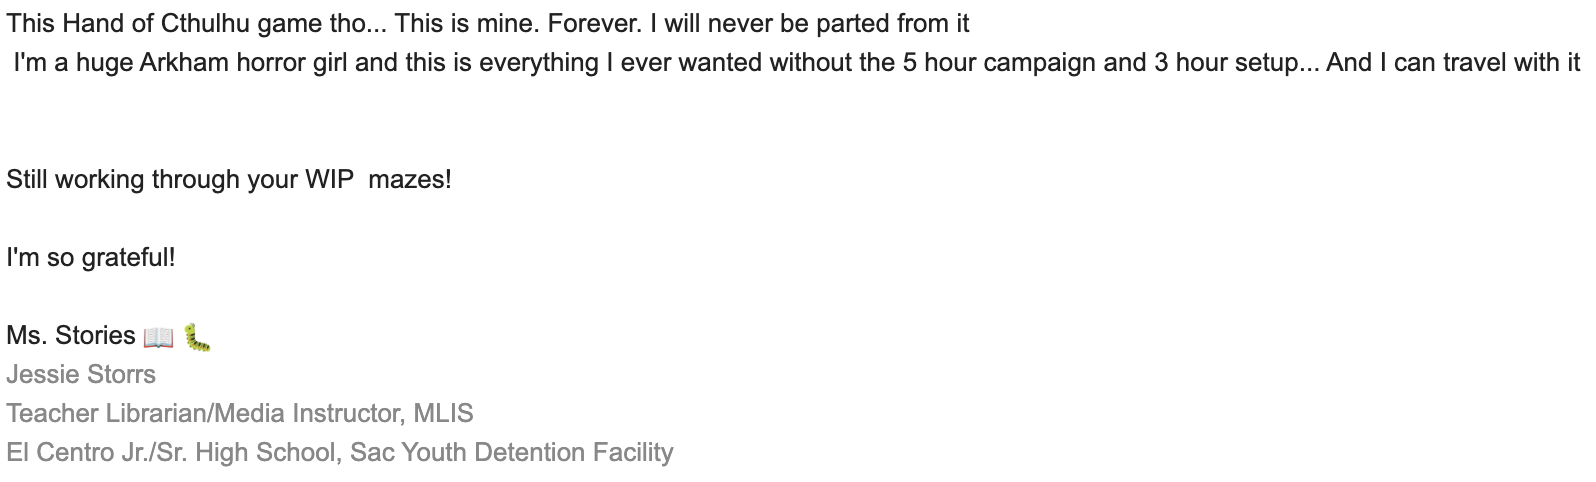The image size is (1596, 482).
Task: Click 'El Centro Jr./Sr. High School' text
Action: 170,453
